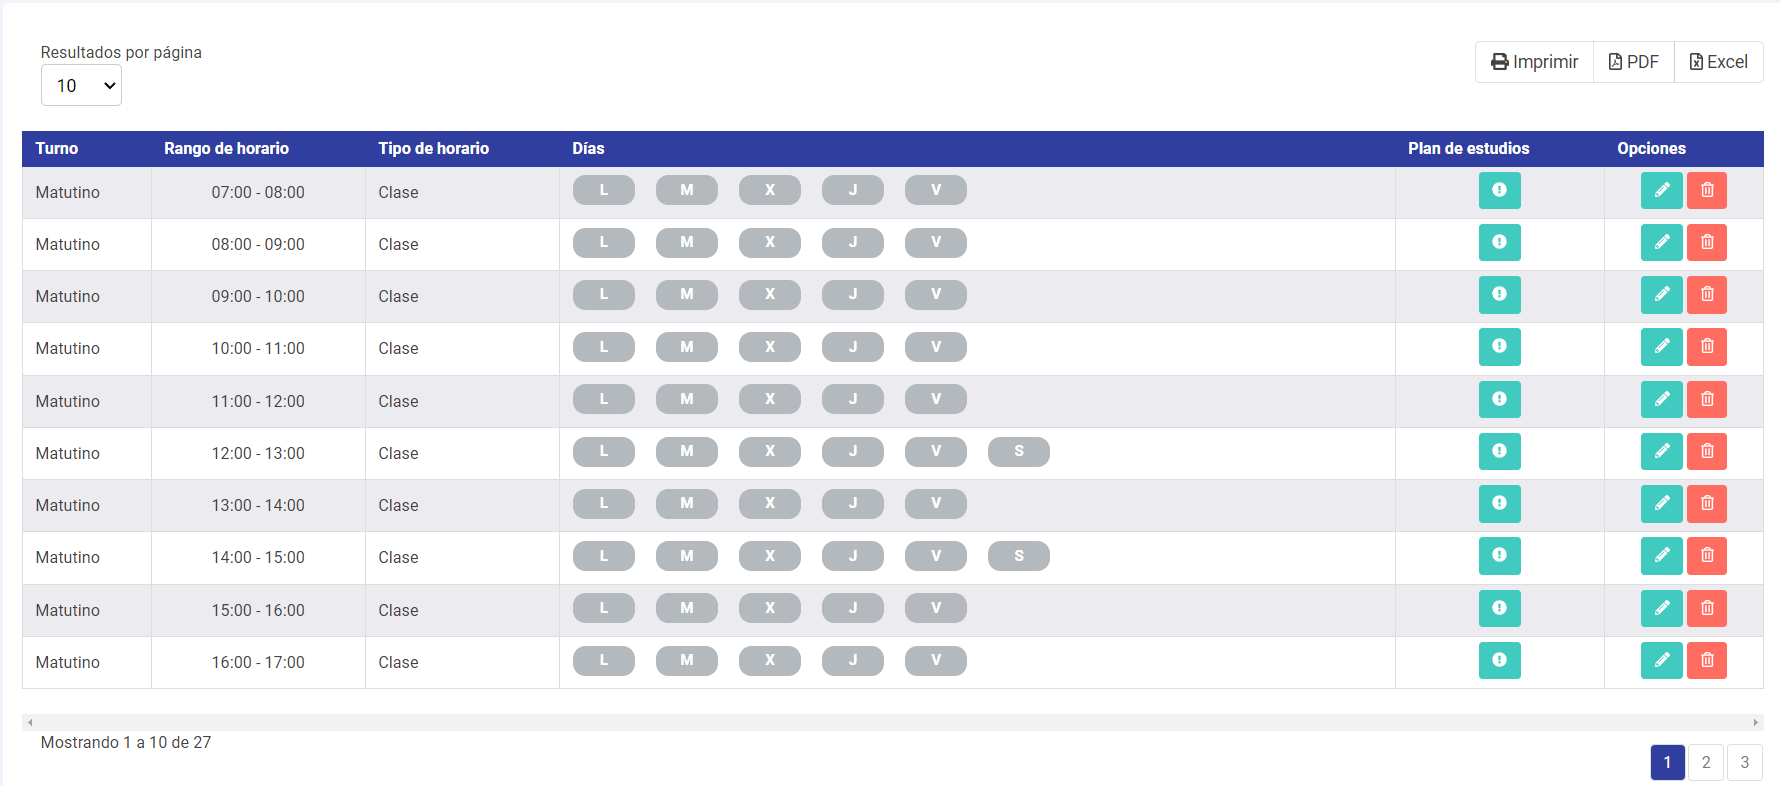Open plan de estudios for 13:00 - 14:00
Viewport: 1780px width, 786px height.
pyautogui.click(x=1499, y=503)
